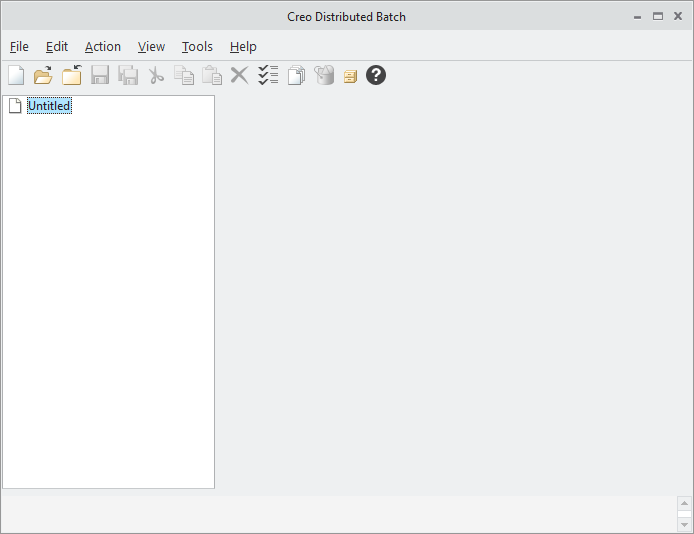The width and height of the screenshot is (694, 534).
Task: Click the clipboard paste icon
Action: [x=212, y=75]
